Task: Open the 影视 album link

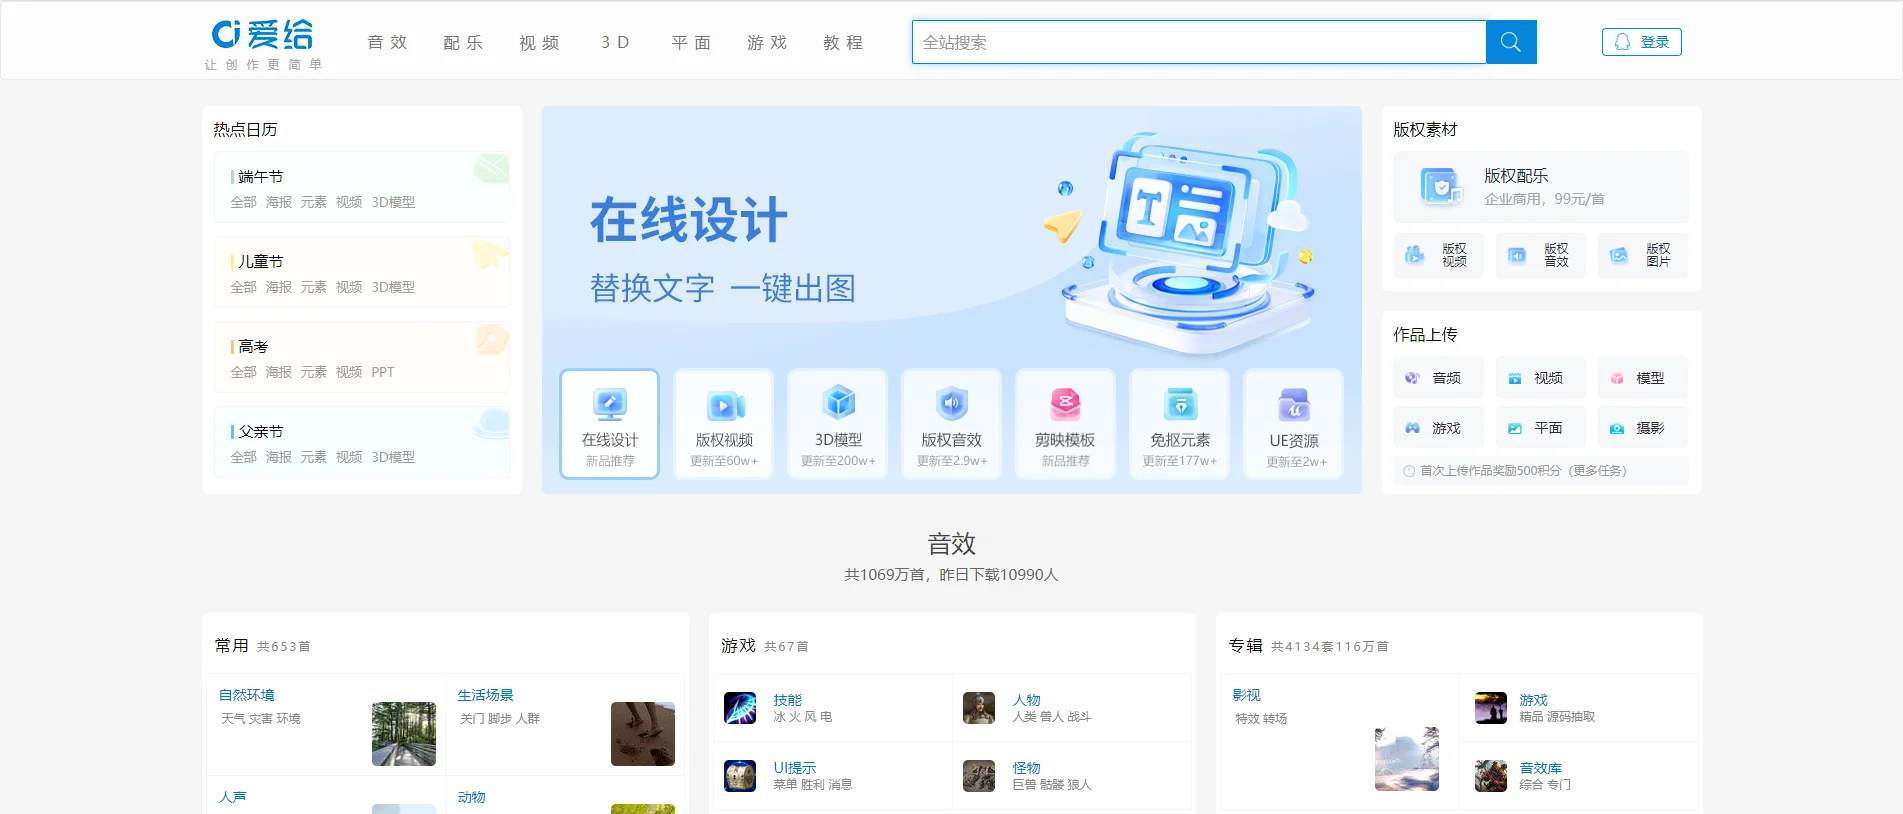Action: [1246, 695]
